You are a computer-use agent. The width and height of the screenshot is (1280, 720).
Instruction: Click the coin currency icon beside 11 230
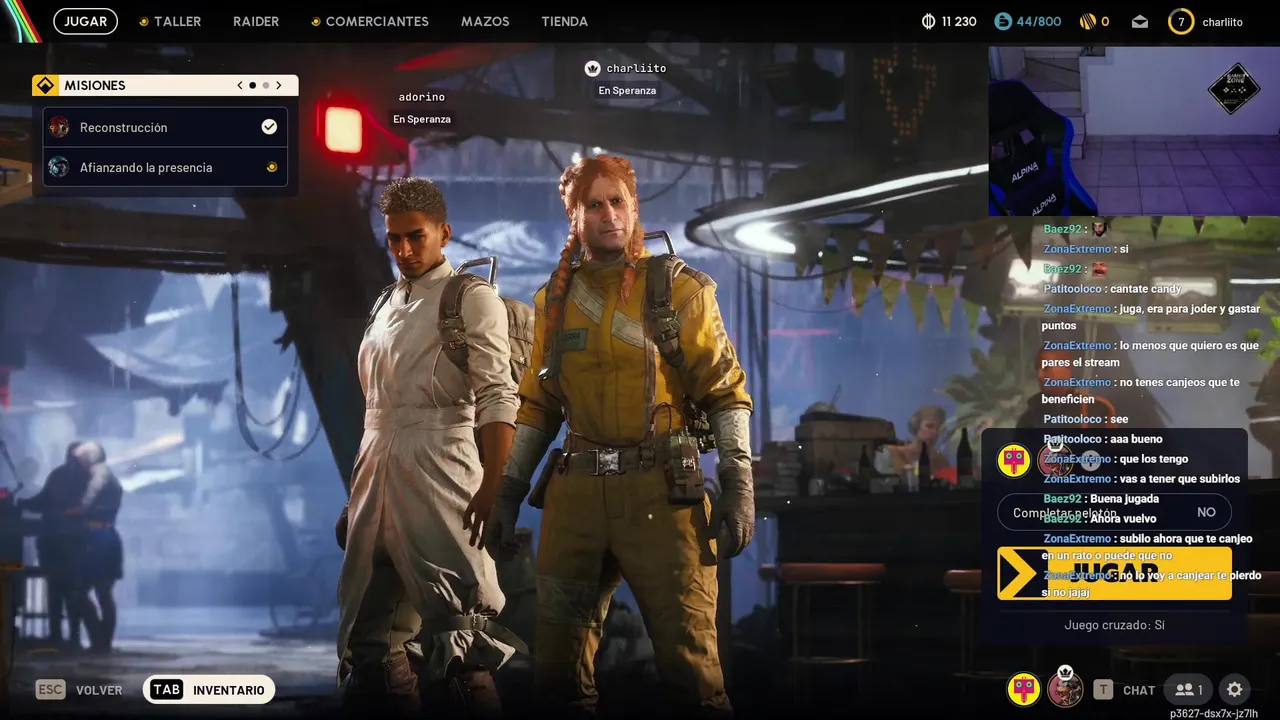929,21
